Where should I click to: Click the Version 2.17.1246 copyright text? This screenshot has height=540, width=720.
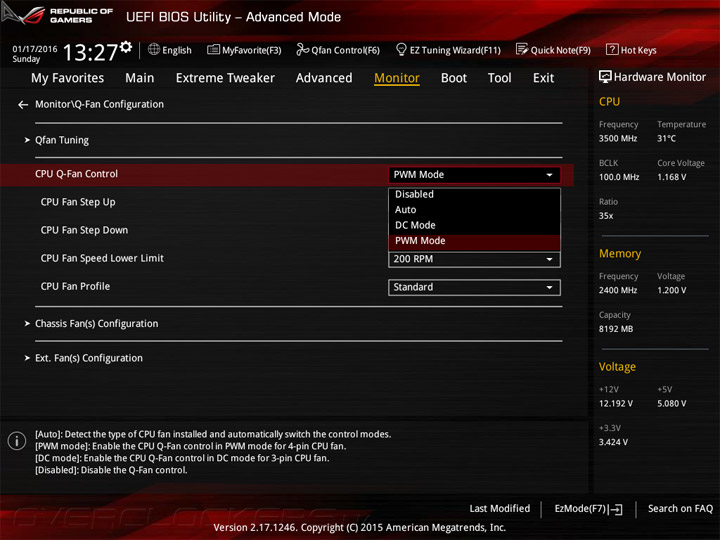[x=360, y=528]
